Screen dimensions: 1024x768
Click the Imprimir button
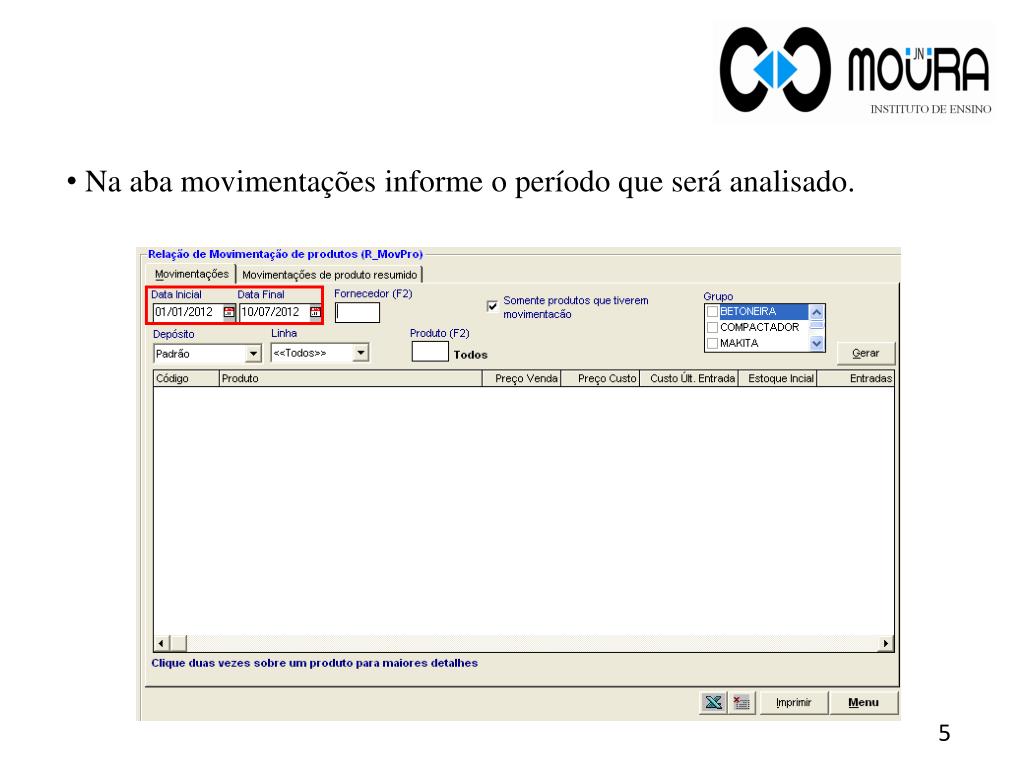[793, 703]
